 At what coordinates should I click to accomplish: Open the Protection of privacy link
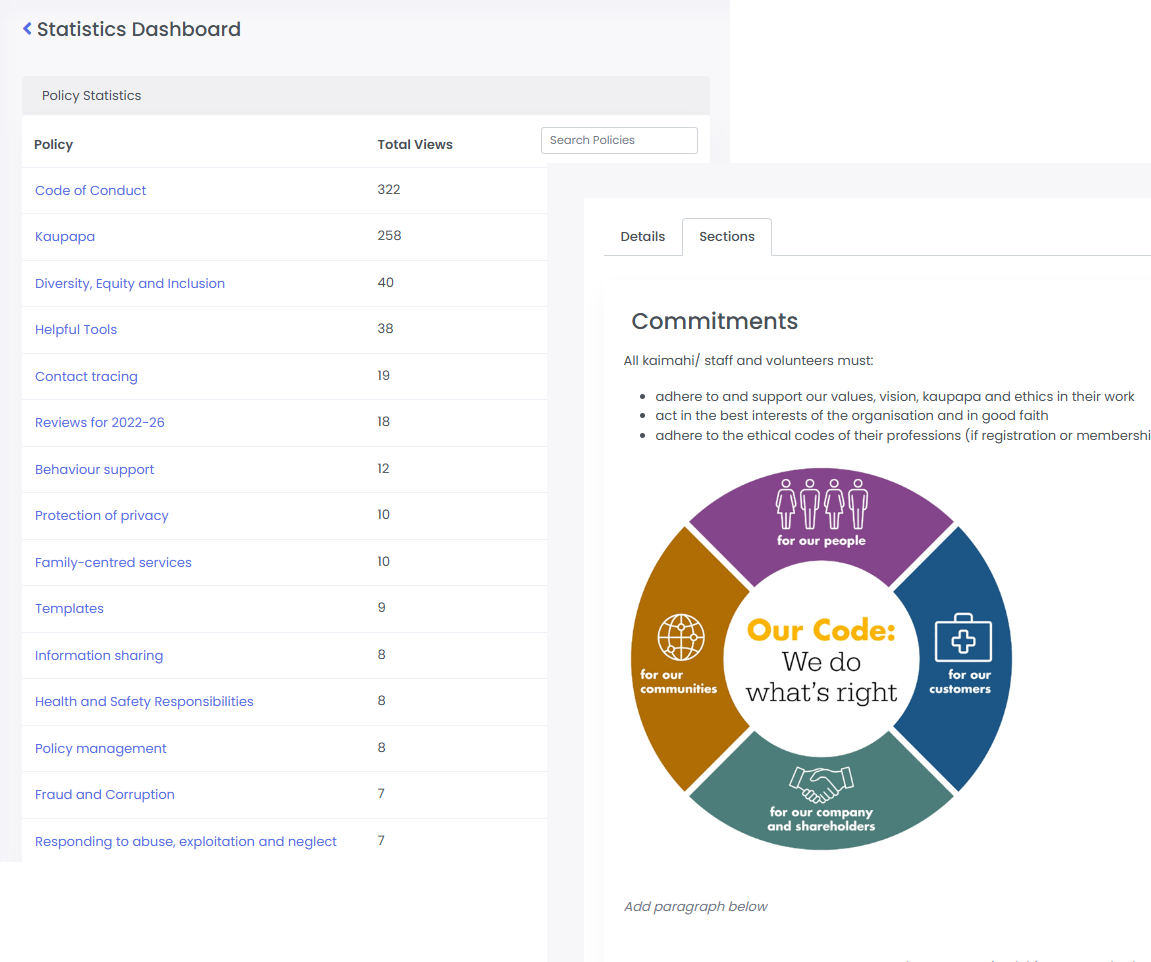[101, 516]
